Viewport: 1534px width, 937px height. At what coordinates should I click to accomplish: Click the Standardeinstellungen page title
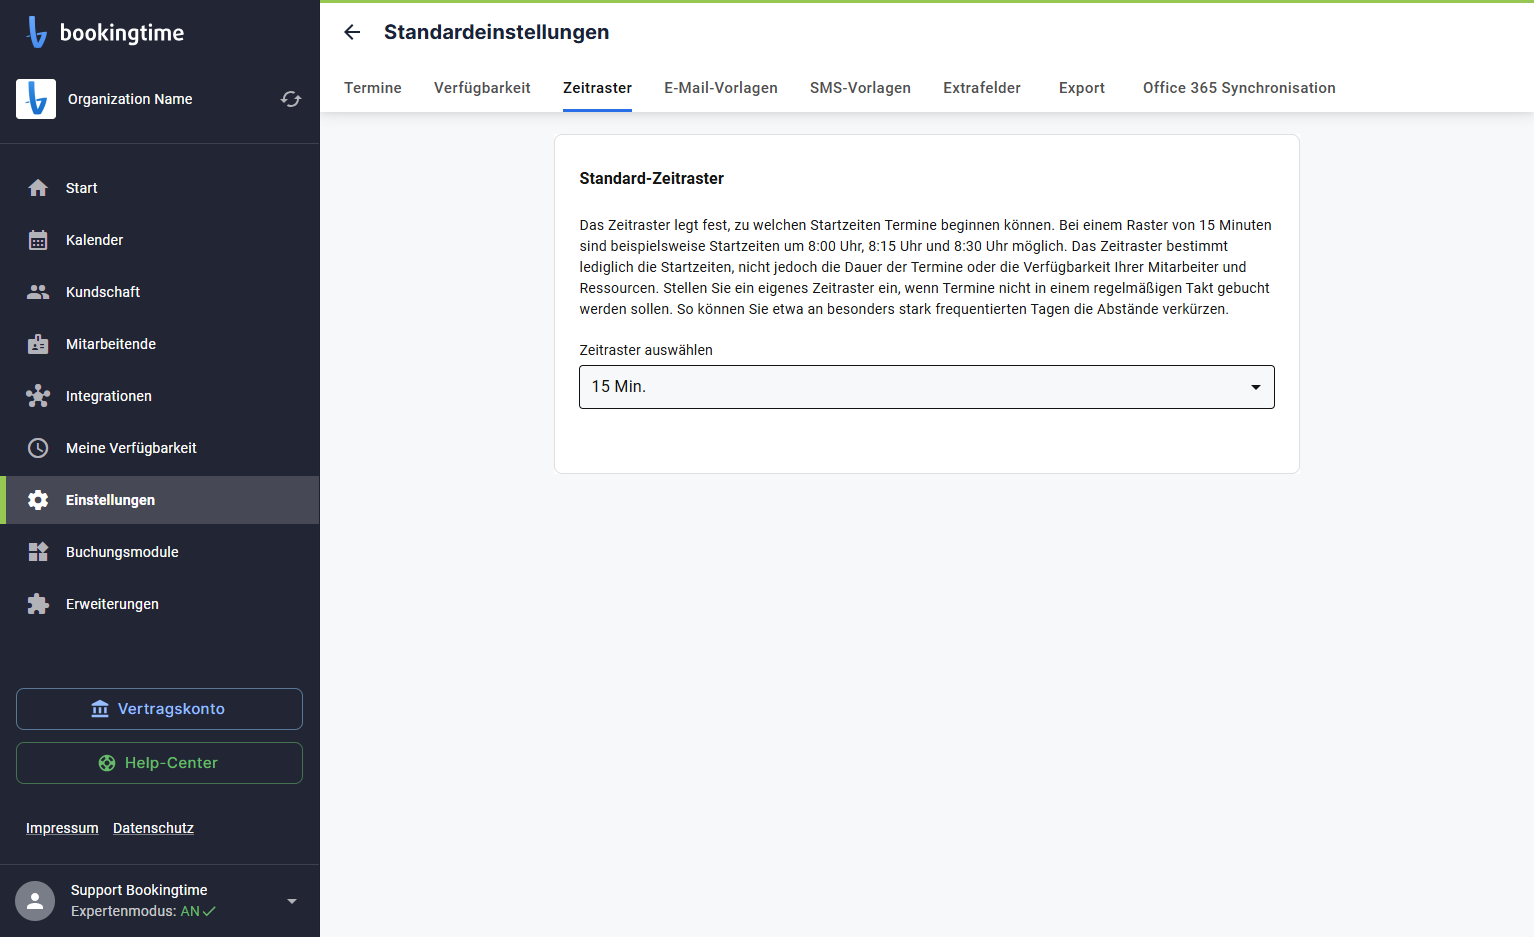point(496,32)
